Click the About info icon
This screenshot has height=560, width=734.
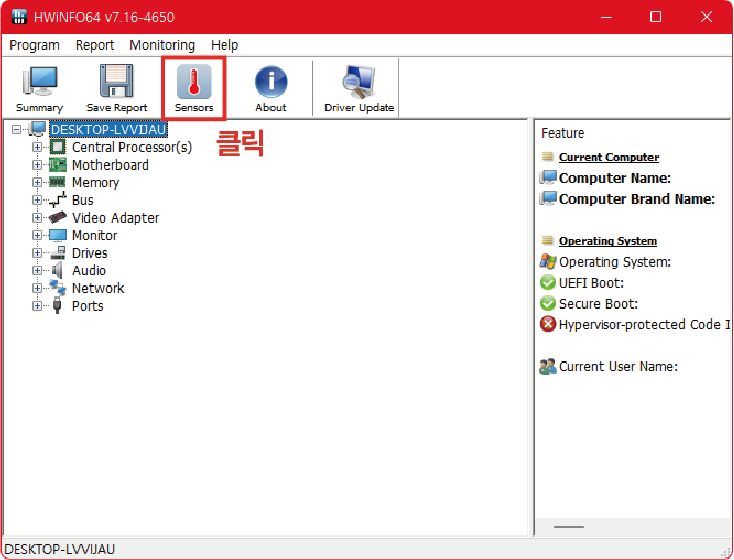271,81
